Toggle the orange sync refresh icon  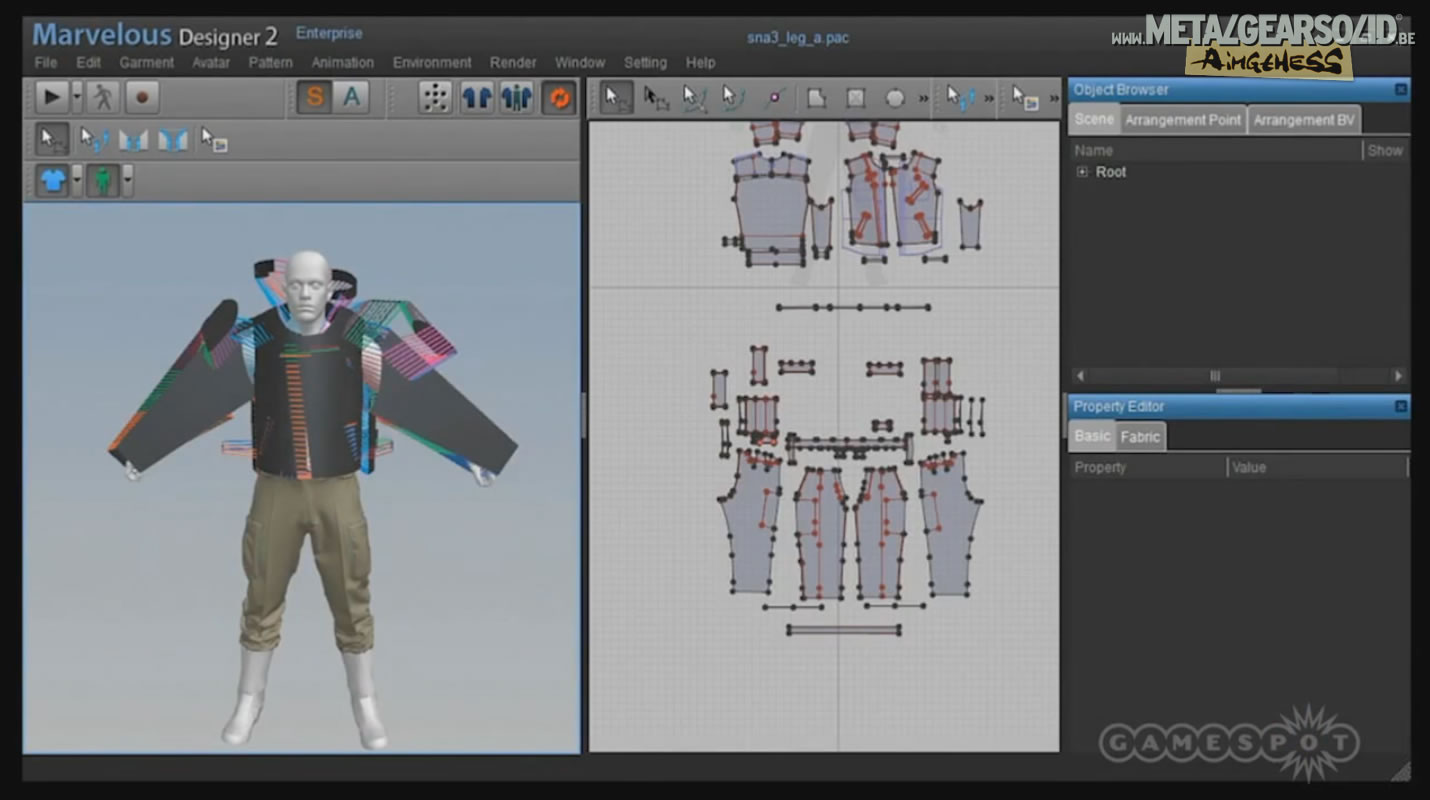559,97
